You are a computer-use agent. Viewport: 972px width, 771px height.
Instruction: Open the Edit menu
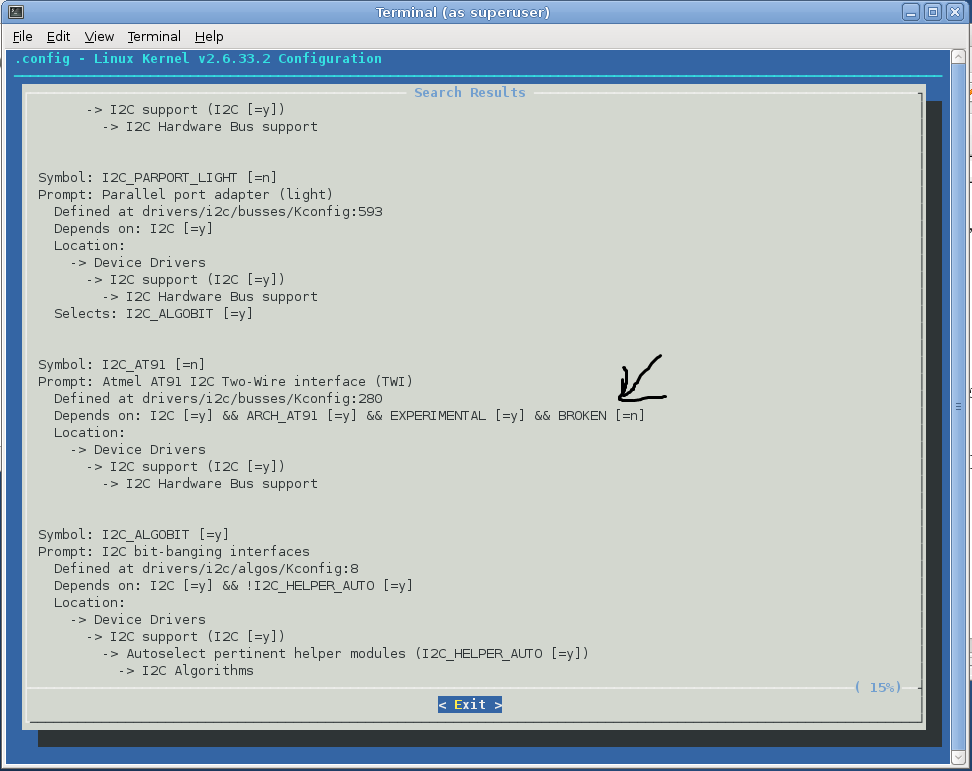[58, 37]
